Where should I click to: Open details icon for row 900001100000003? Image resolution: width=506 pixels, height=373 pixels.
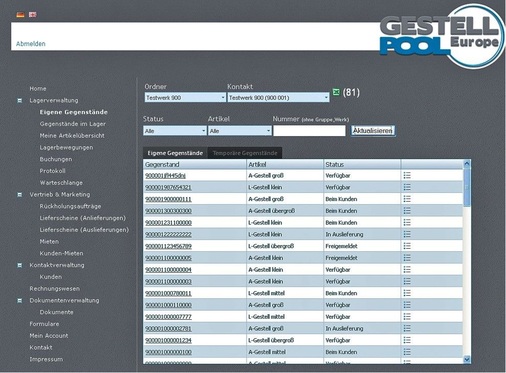click(407, 281)
